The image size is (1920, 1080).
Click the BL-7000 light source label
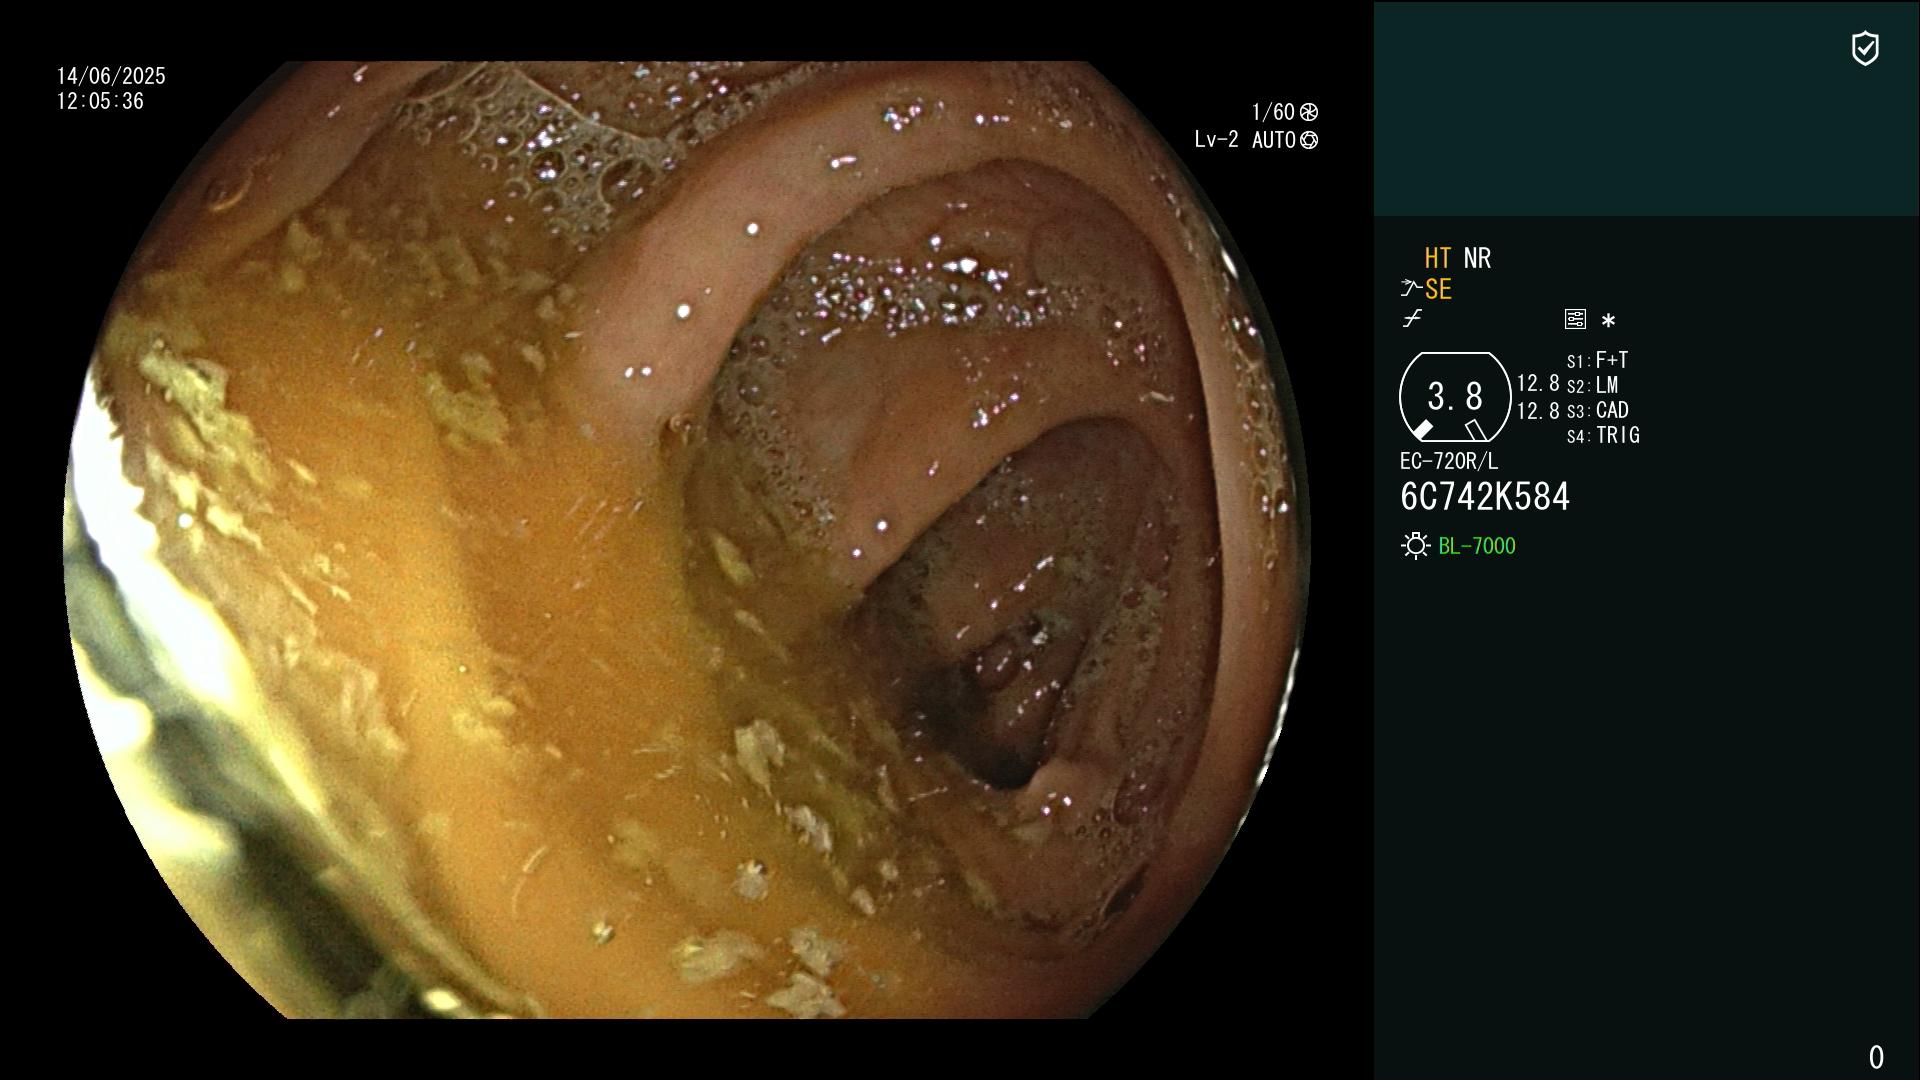coord(1477,546)
